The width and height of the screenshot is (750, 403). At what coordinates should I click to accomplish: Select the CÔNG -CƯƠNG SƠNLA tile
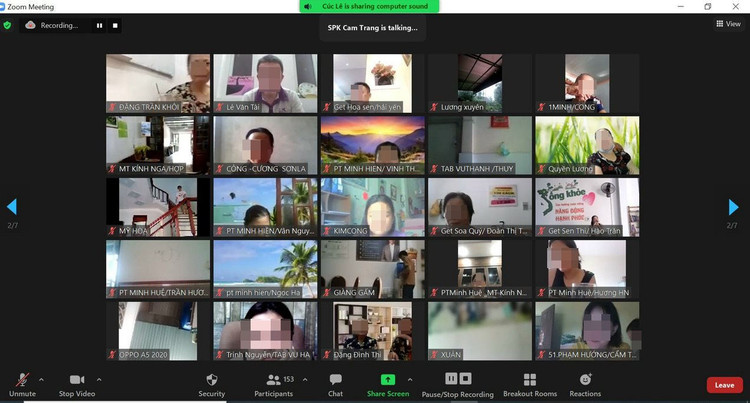(265, 145)
